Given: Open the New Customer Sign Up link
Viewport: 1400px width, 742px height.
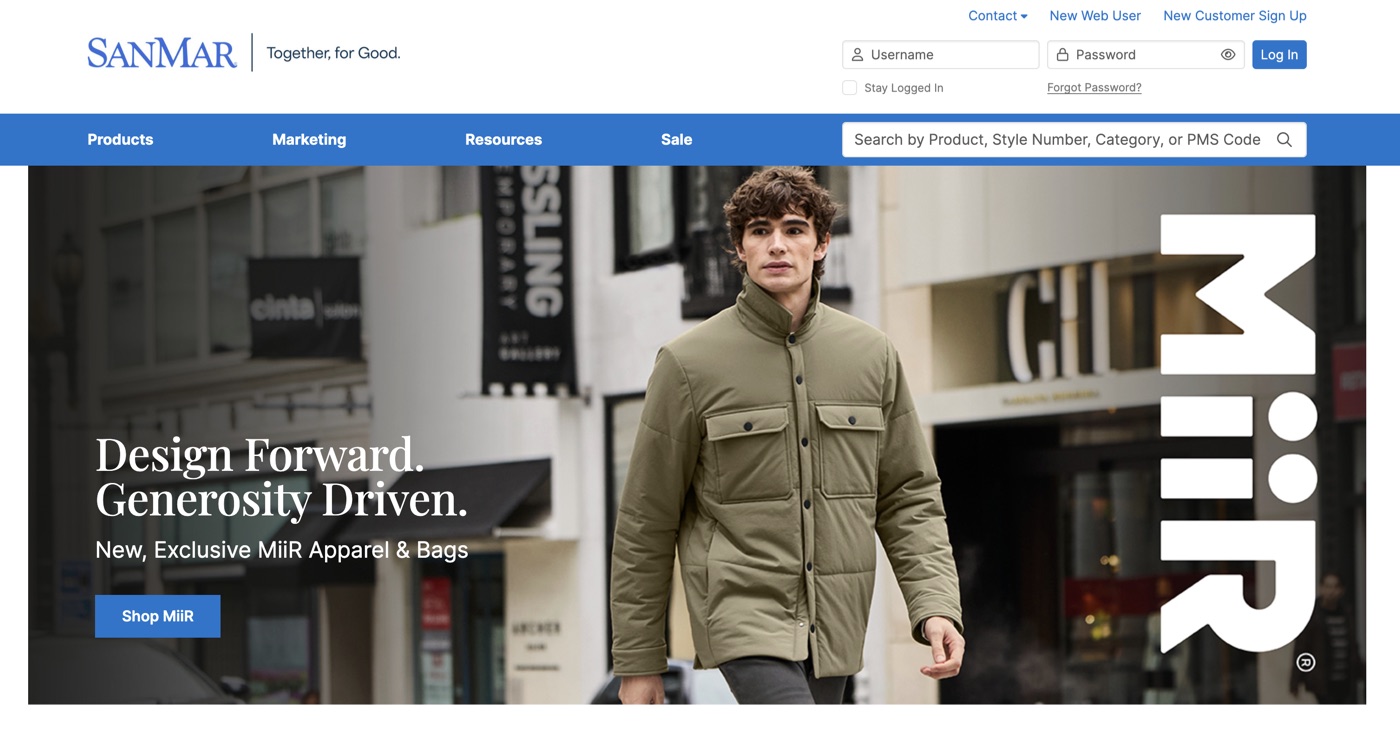Looking at the screenshot, I should point(1235,16).
